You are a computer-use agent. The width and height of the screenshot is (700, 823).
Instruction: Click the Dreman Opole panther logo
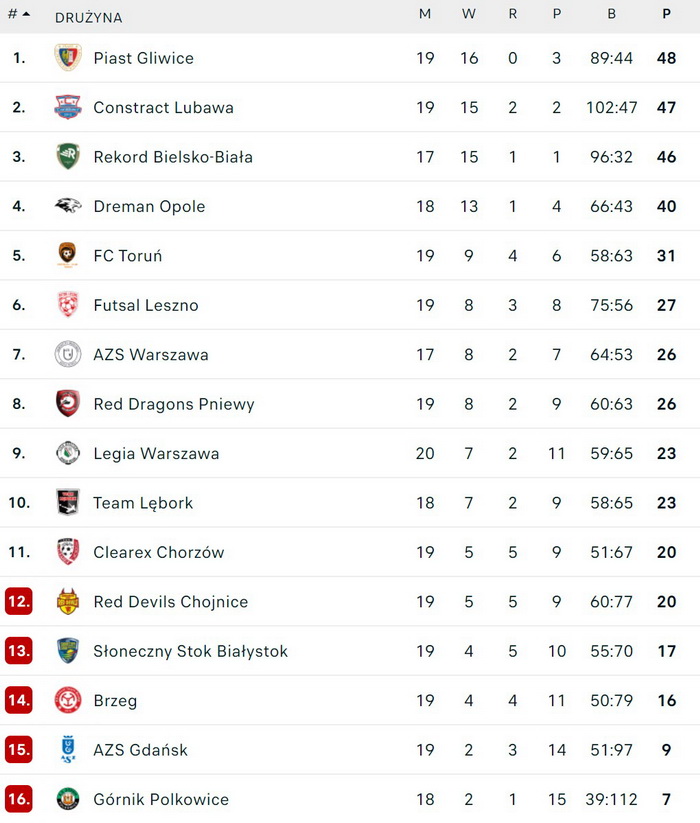(x=68, y=206)
